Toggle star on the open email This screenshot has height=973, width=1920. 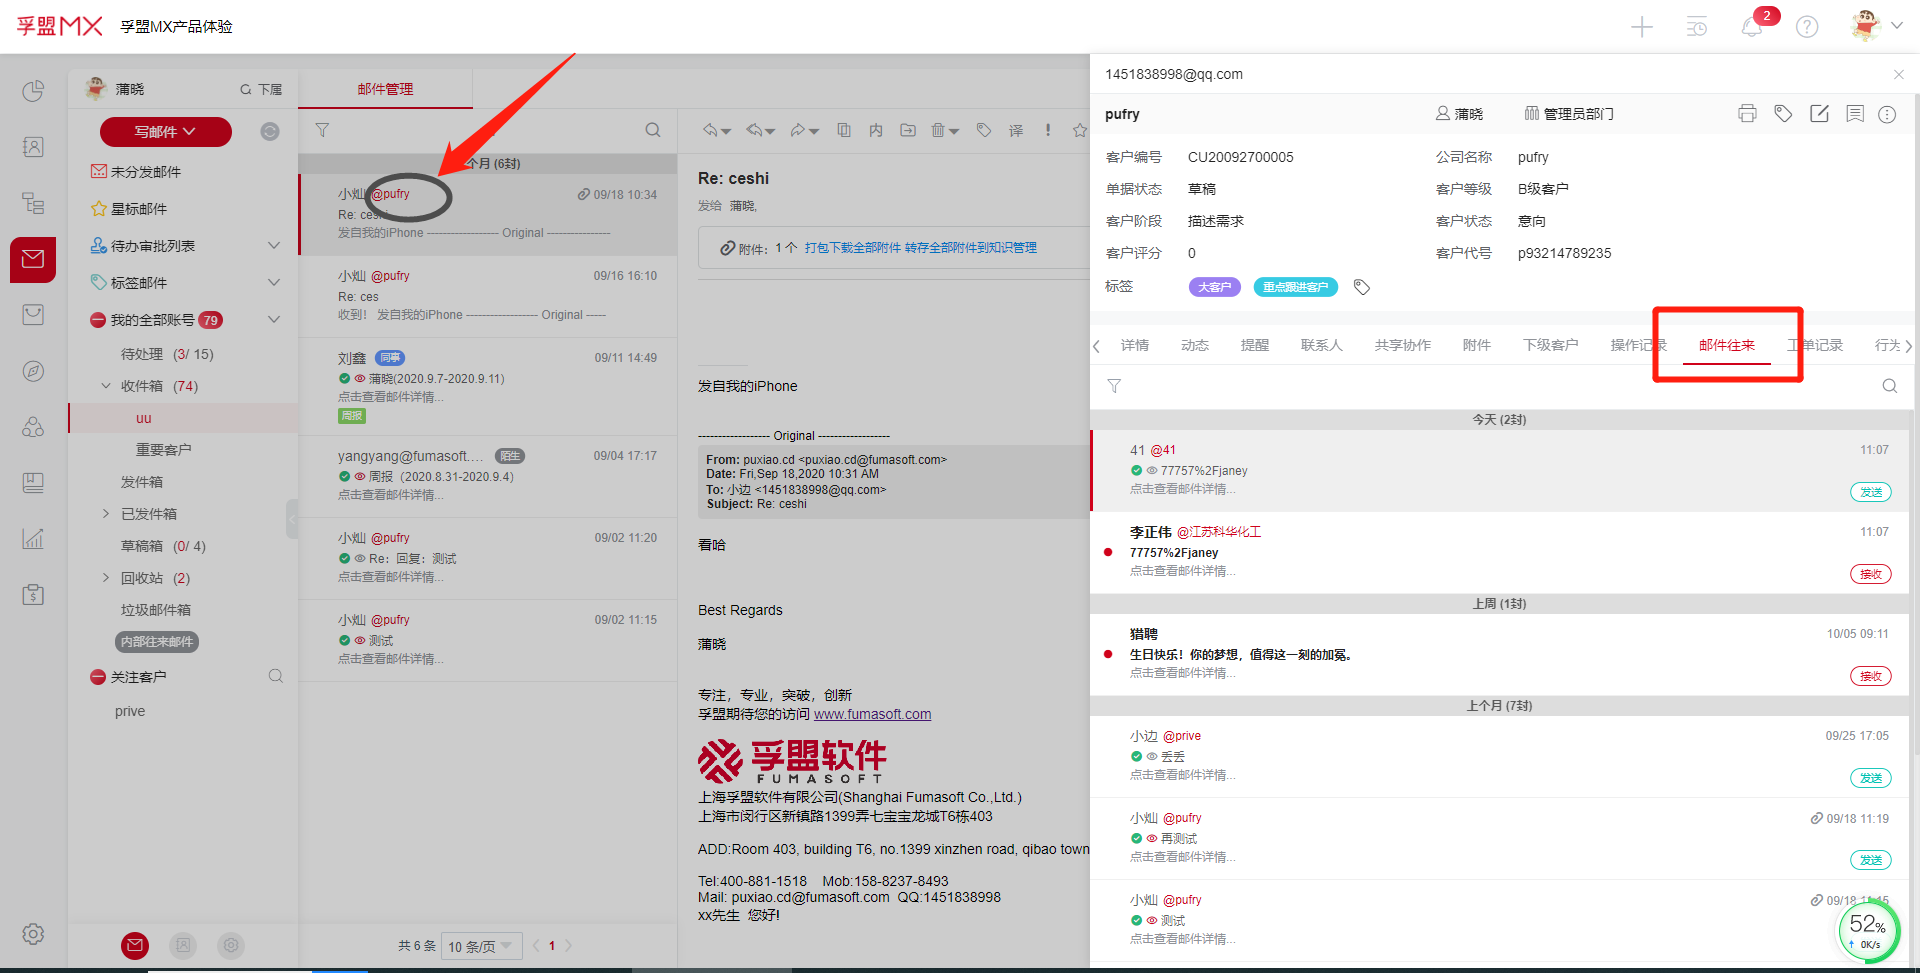pos(1079,131)
